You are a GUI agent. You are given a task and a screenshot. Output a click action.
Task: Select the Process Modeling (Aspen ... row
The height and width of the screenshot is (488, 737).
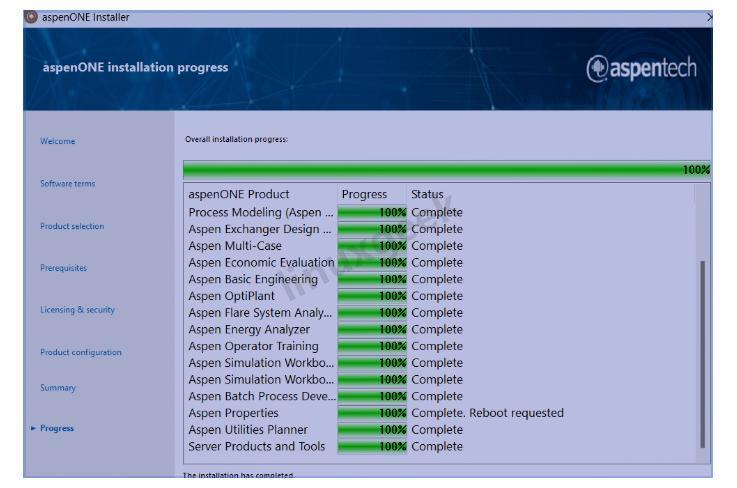coord(439,213)
